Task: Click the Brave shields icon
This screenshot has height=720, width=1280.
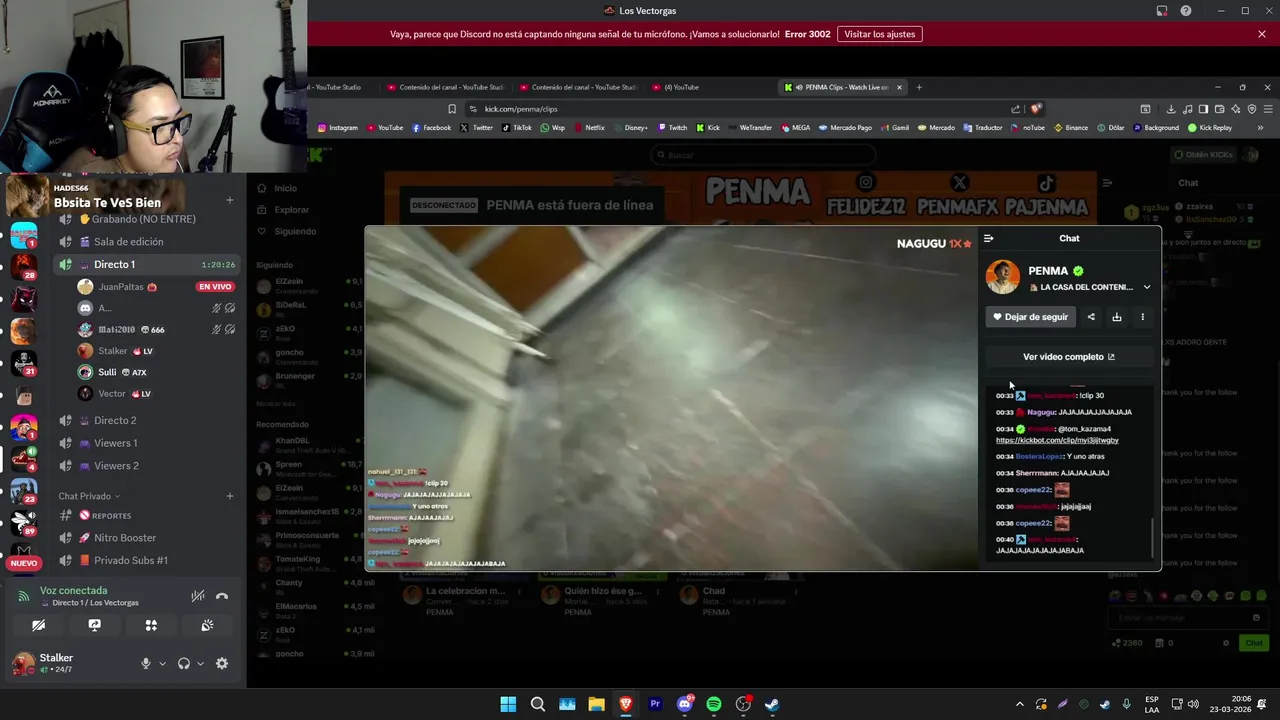Action: point(1036,109)
